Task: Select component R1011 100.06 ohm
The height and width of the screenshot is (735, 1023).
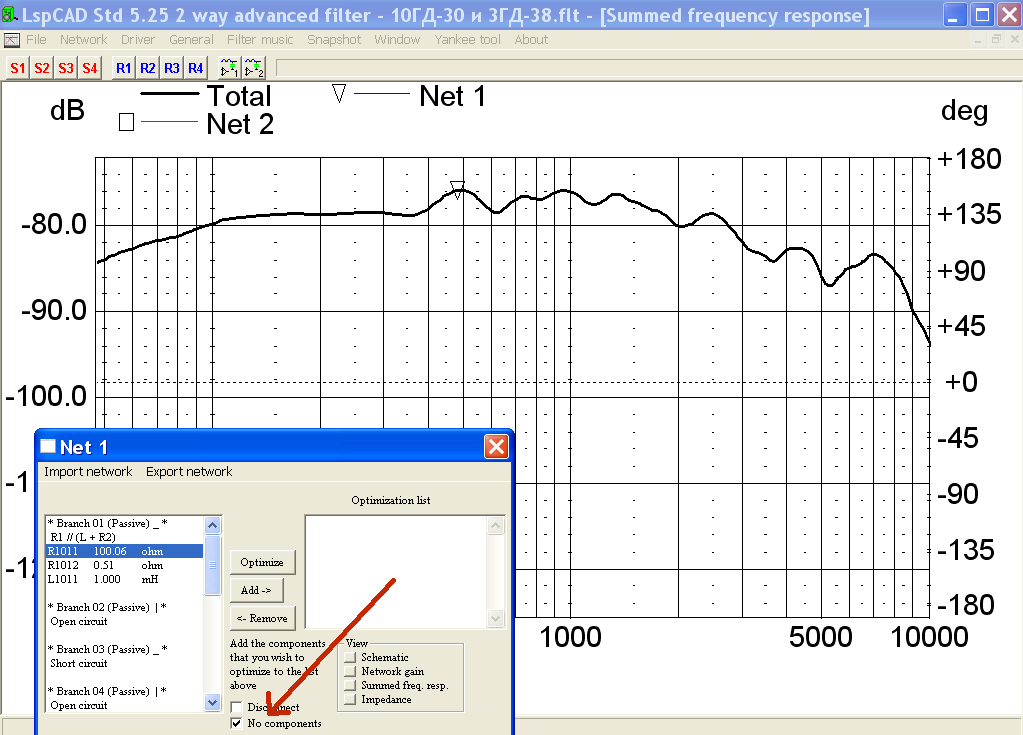Action: pos(125,551)
